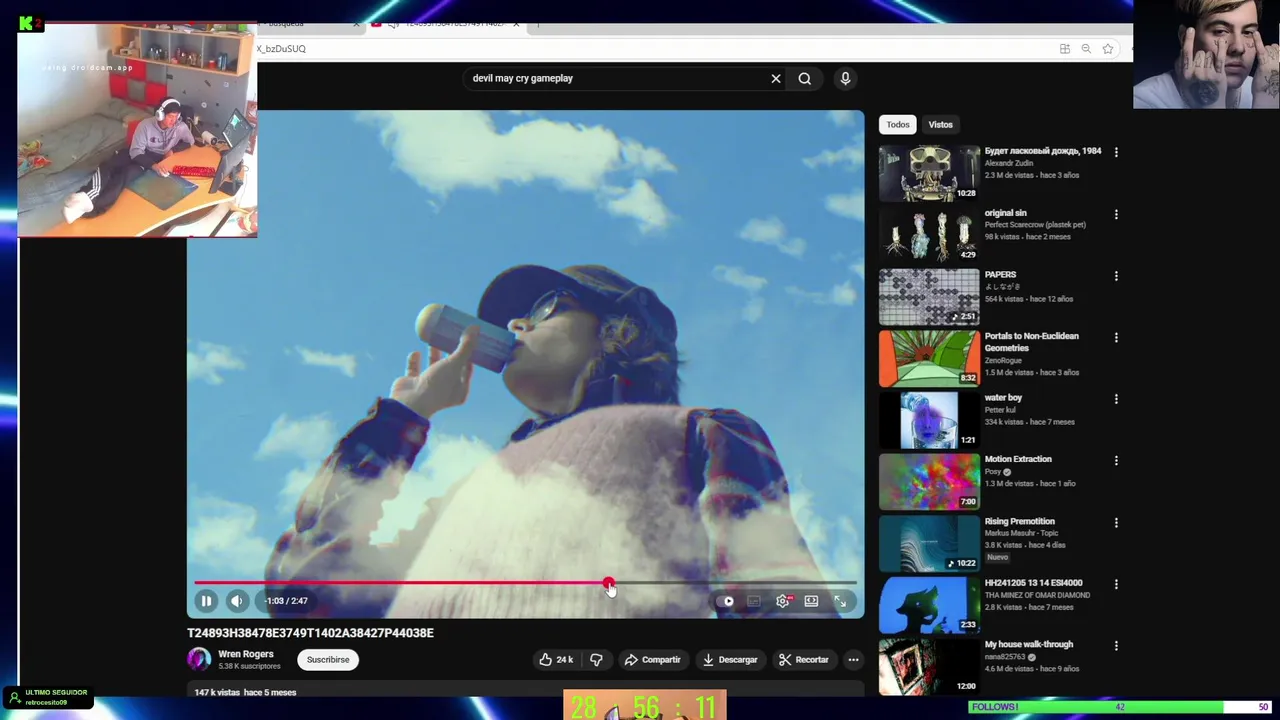
Task: Dislike the video with thumbs down
Action: click(596, 660)
